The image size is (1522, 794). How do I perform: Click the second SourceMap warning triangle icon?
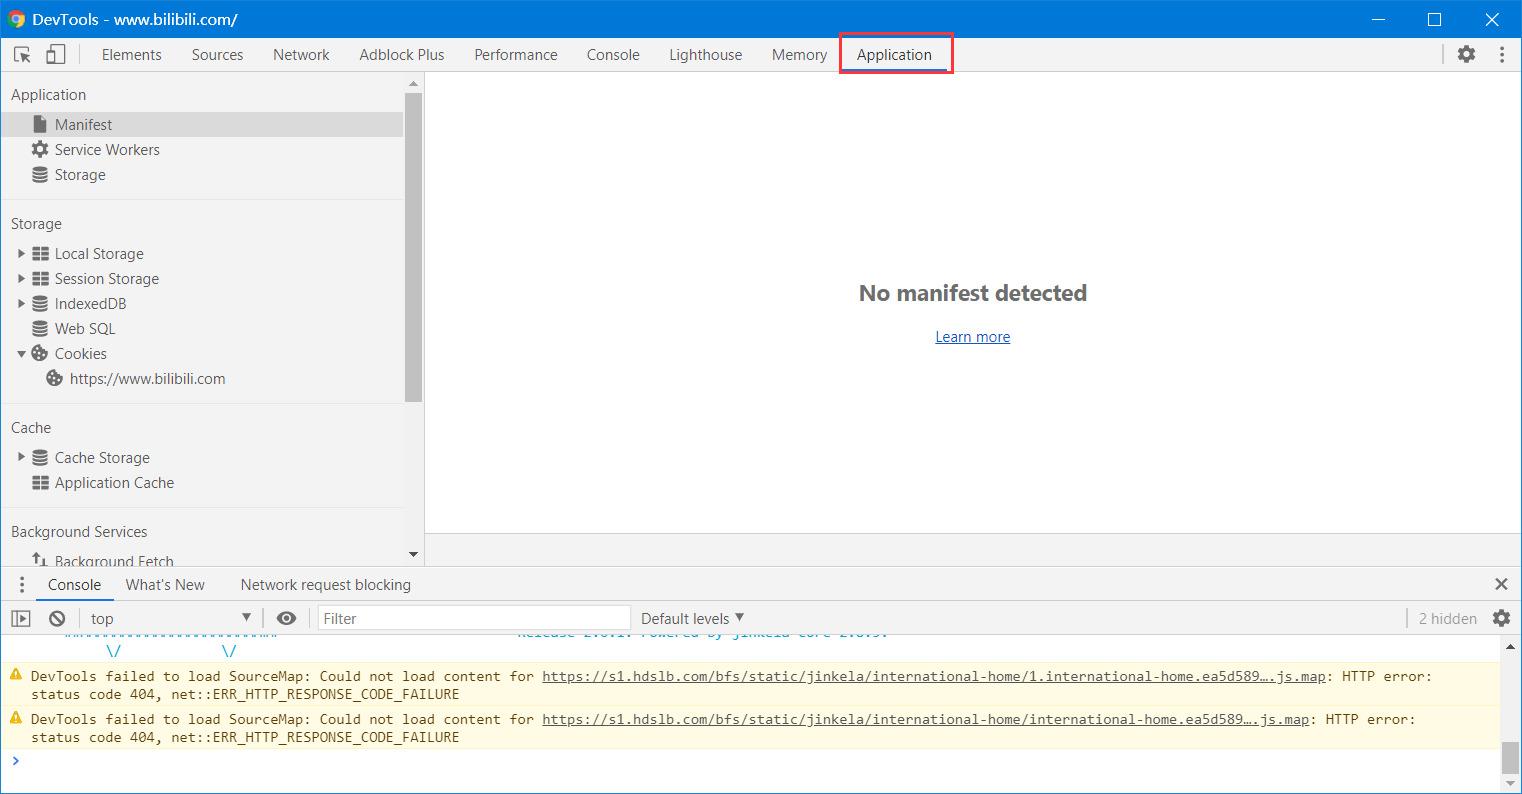tap(16, 718)
